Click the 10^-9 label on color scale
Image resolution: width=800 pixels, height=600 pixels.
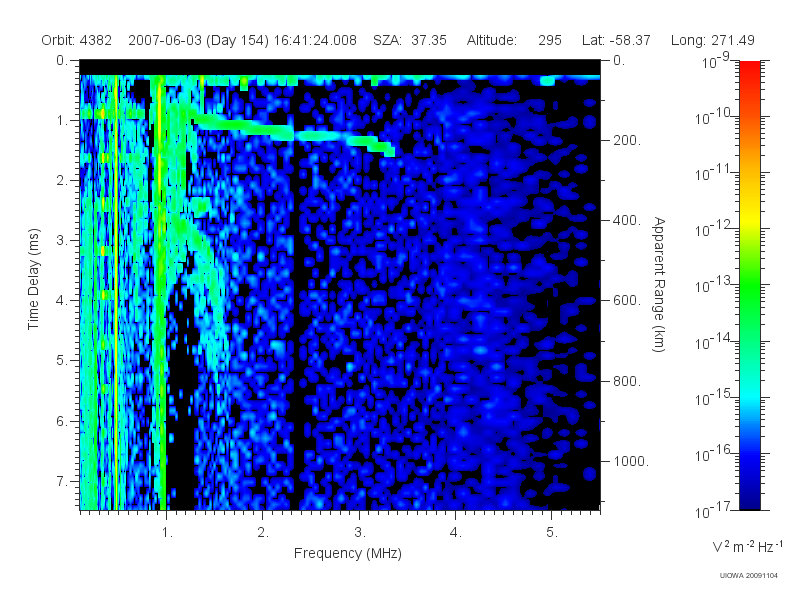pos(716,61)
